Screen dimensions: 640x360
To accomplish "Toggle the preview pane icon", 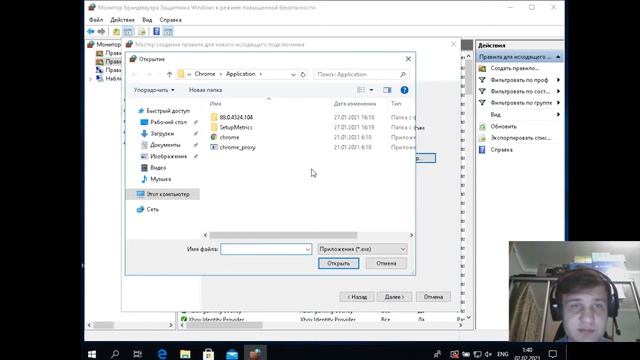I will pos(387,90).
